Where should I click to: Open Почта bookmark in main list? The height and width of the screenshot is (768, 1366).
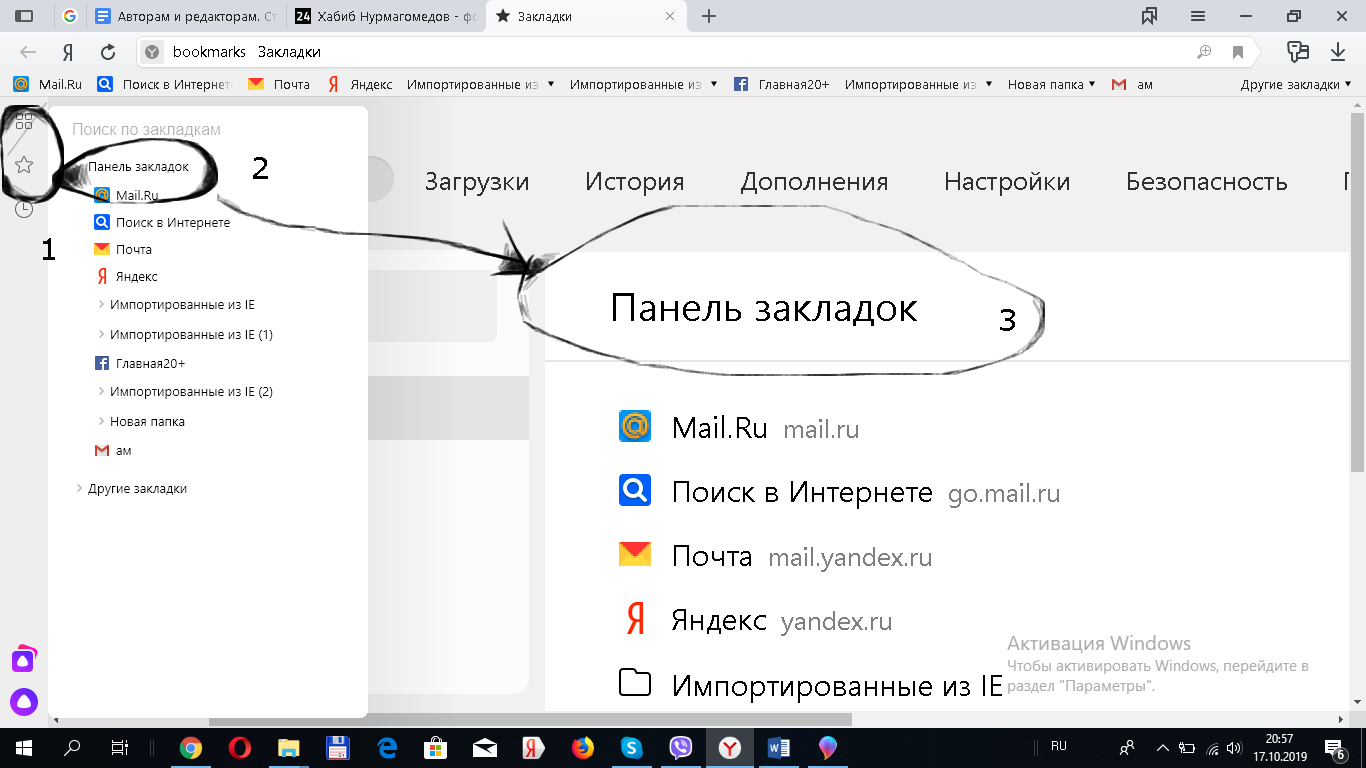pos(712,556)
